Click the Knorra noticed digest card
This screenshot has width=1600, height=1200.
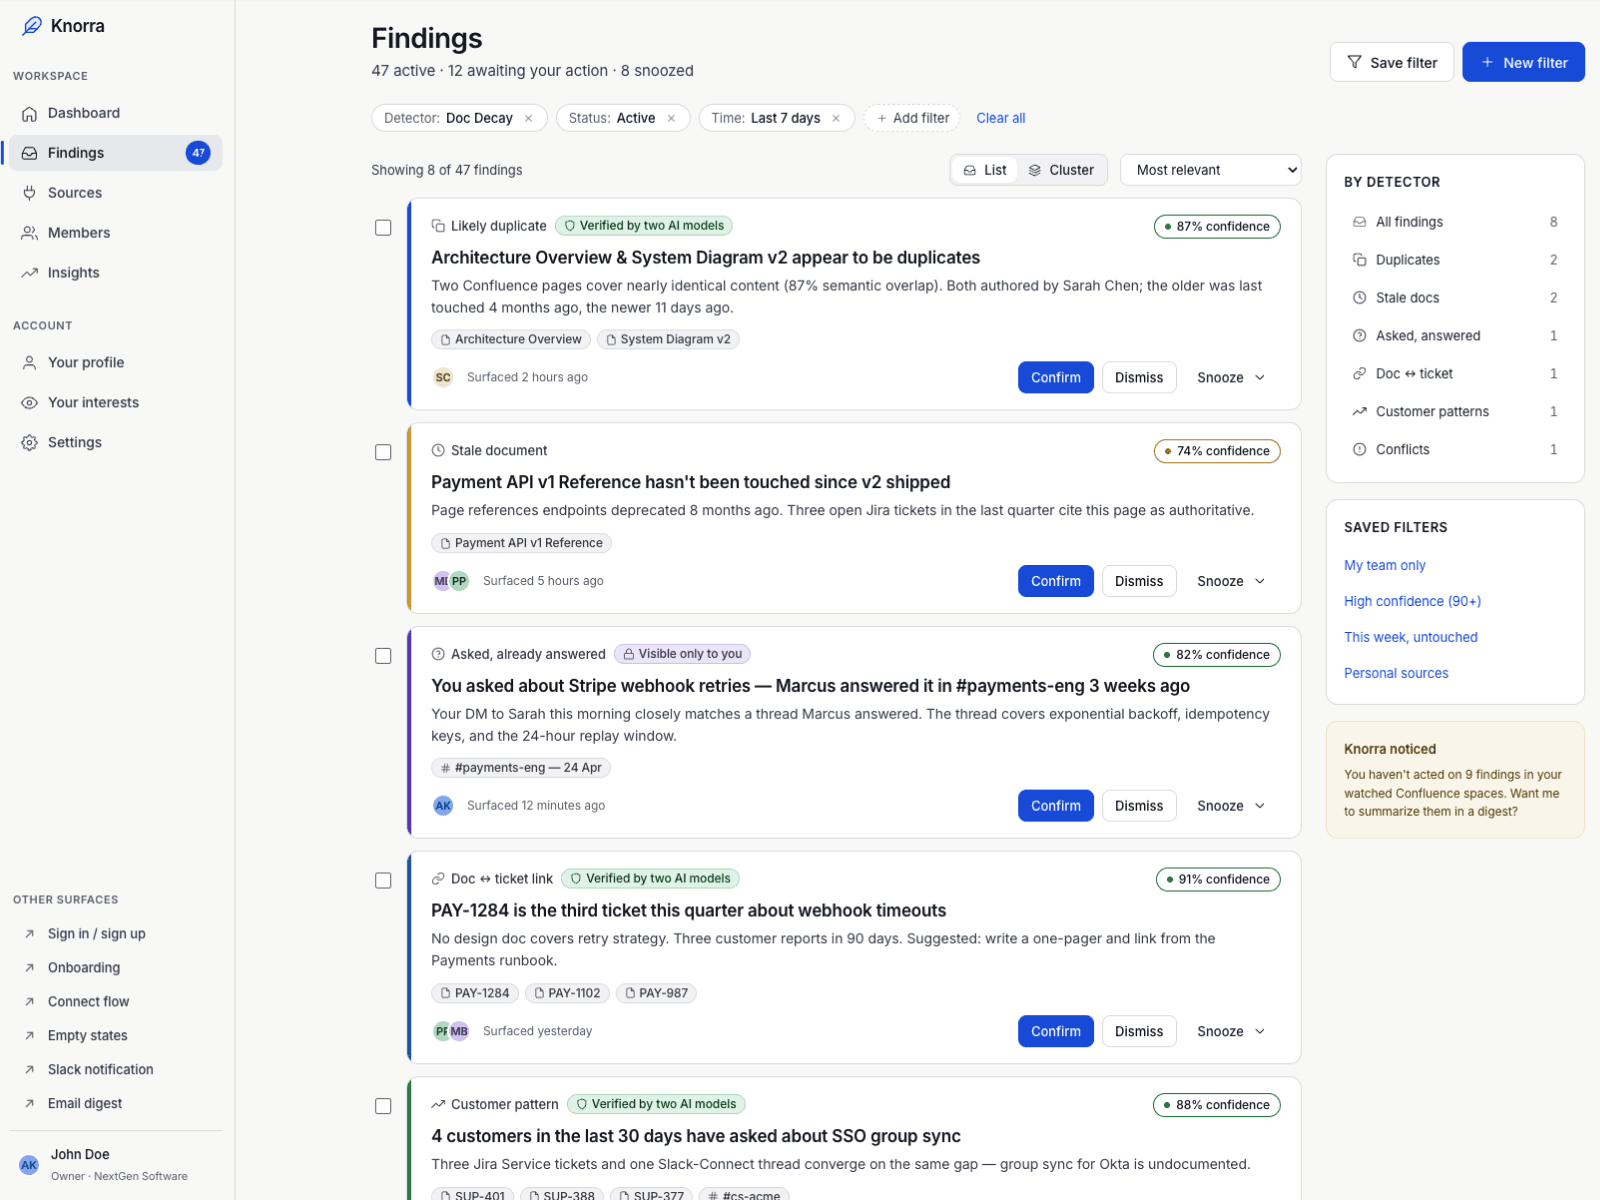[1455, 780]
